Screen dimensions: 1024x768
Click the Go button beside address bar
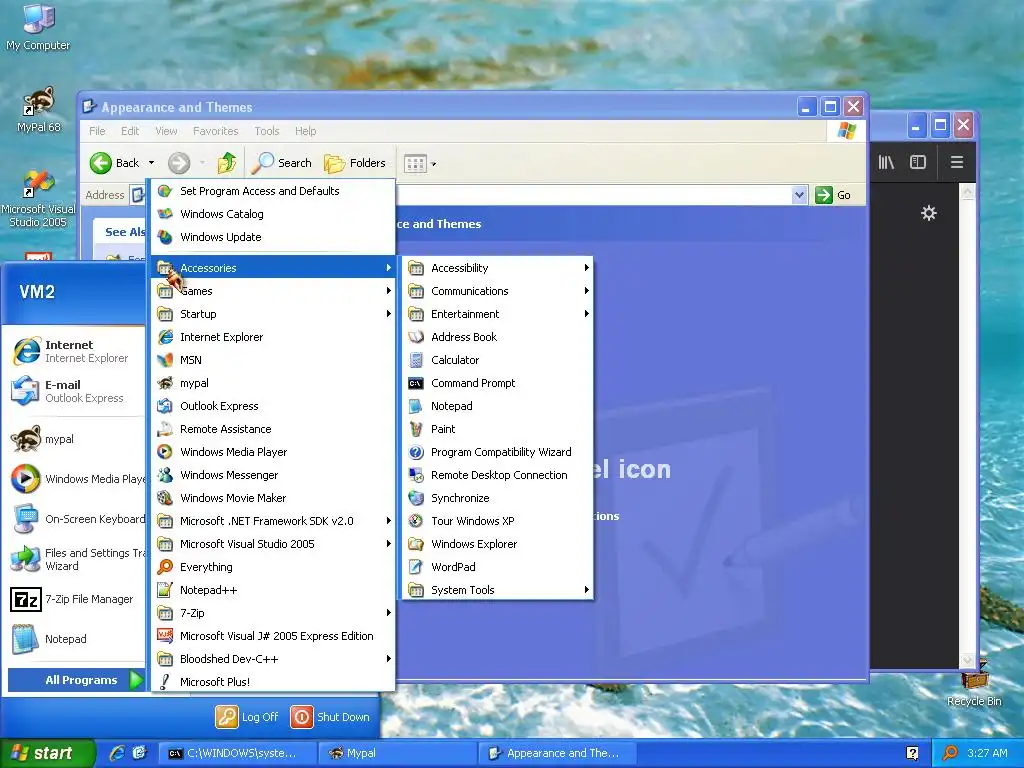coord(833,195)
